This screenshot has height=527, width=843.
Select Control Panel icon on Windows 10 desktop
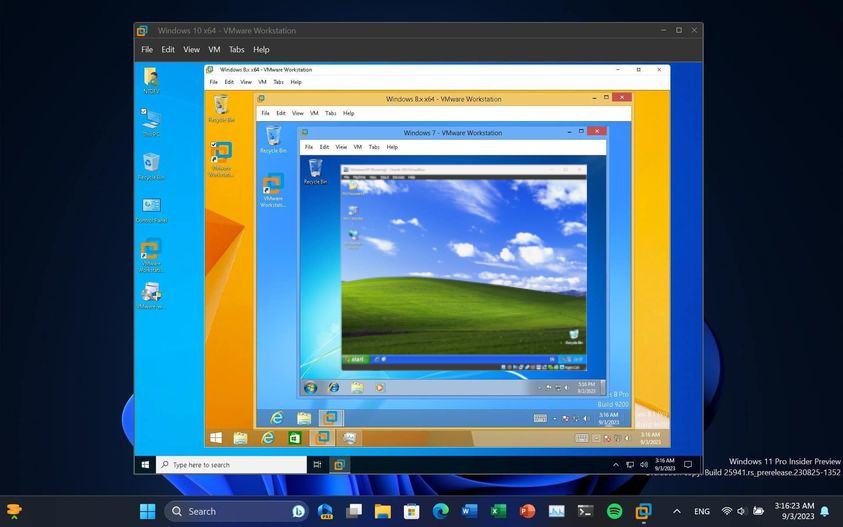pos(152,210)
